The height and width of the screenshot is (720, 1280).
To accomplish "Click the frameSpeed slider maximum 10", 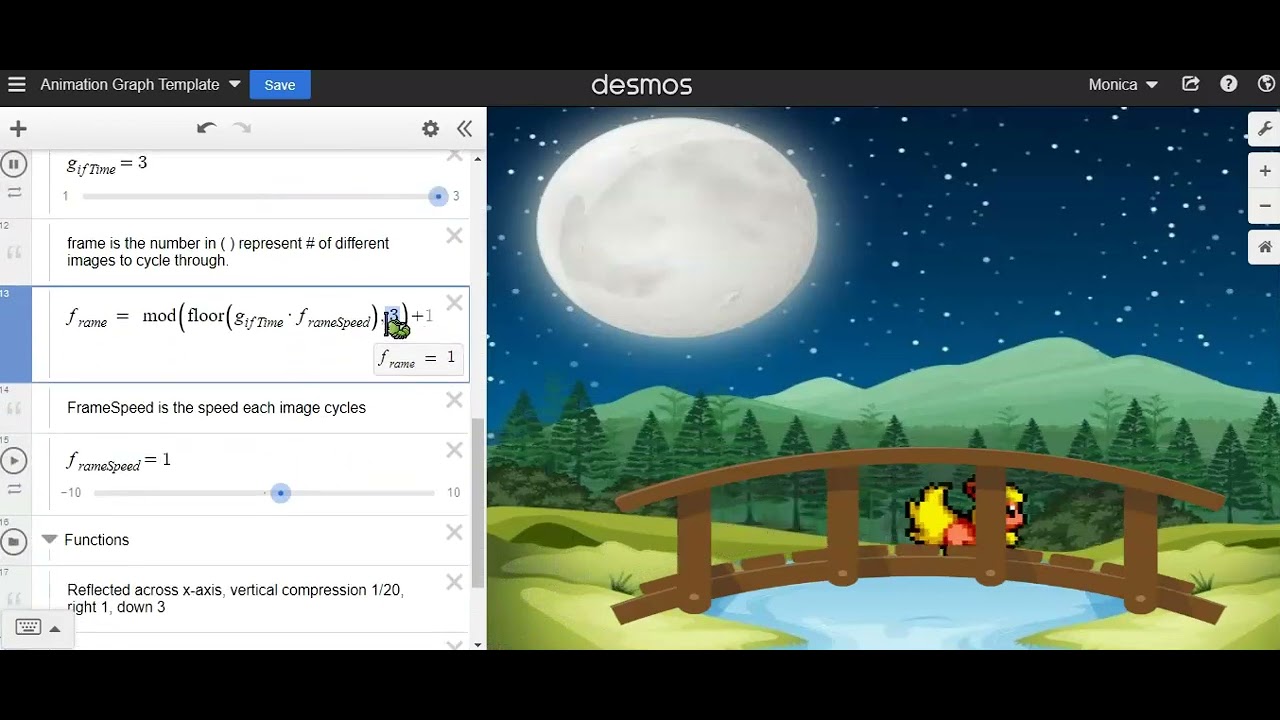I will 453,493.
